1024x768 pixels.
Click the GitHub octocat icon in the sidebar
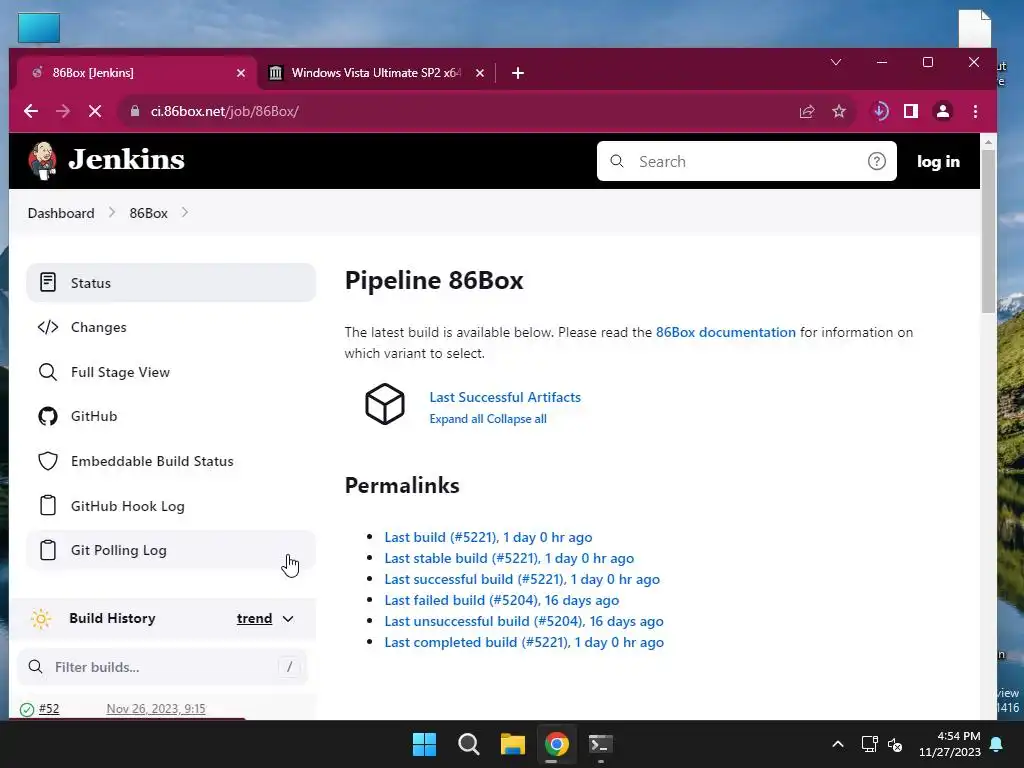tap(48, 416)
